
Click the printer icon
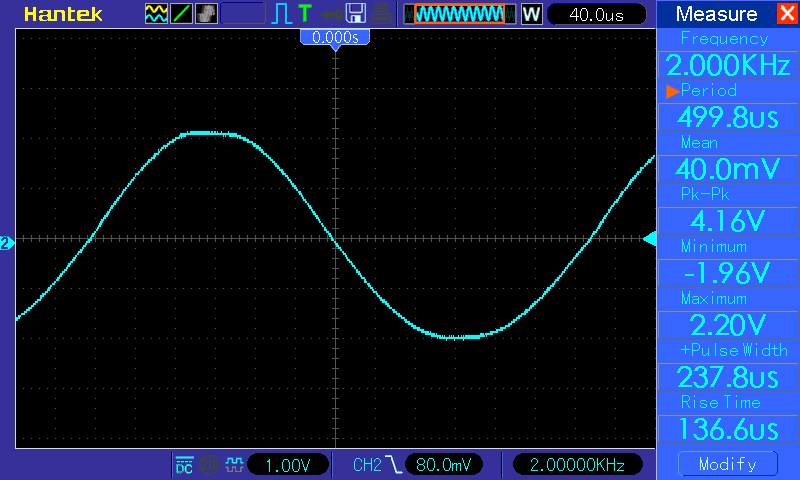tap(381, 14)
